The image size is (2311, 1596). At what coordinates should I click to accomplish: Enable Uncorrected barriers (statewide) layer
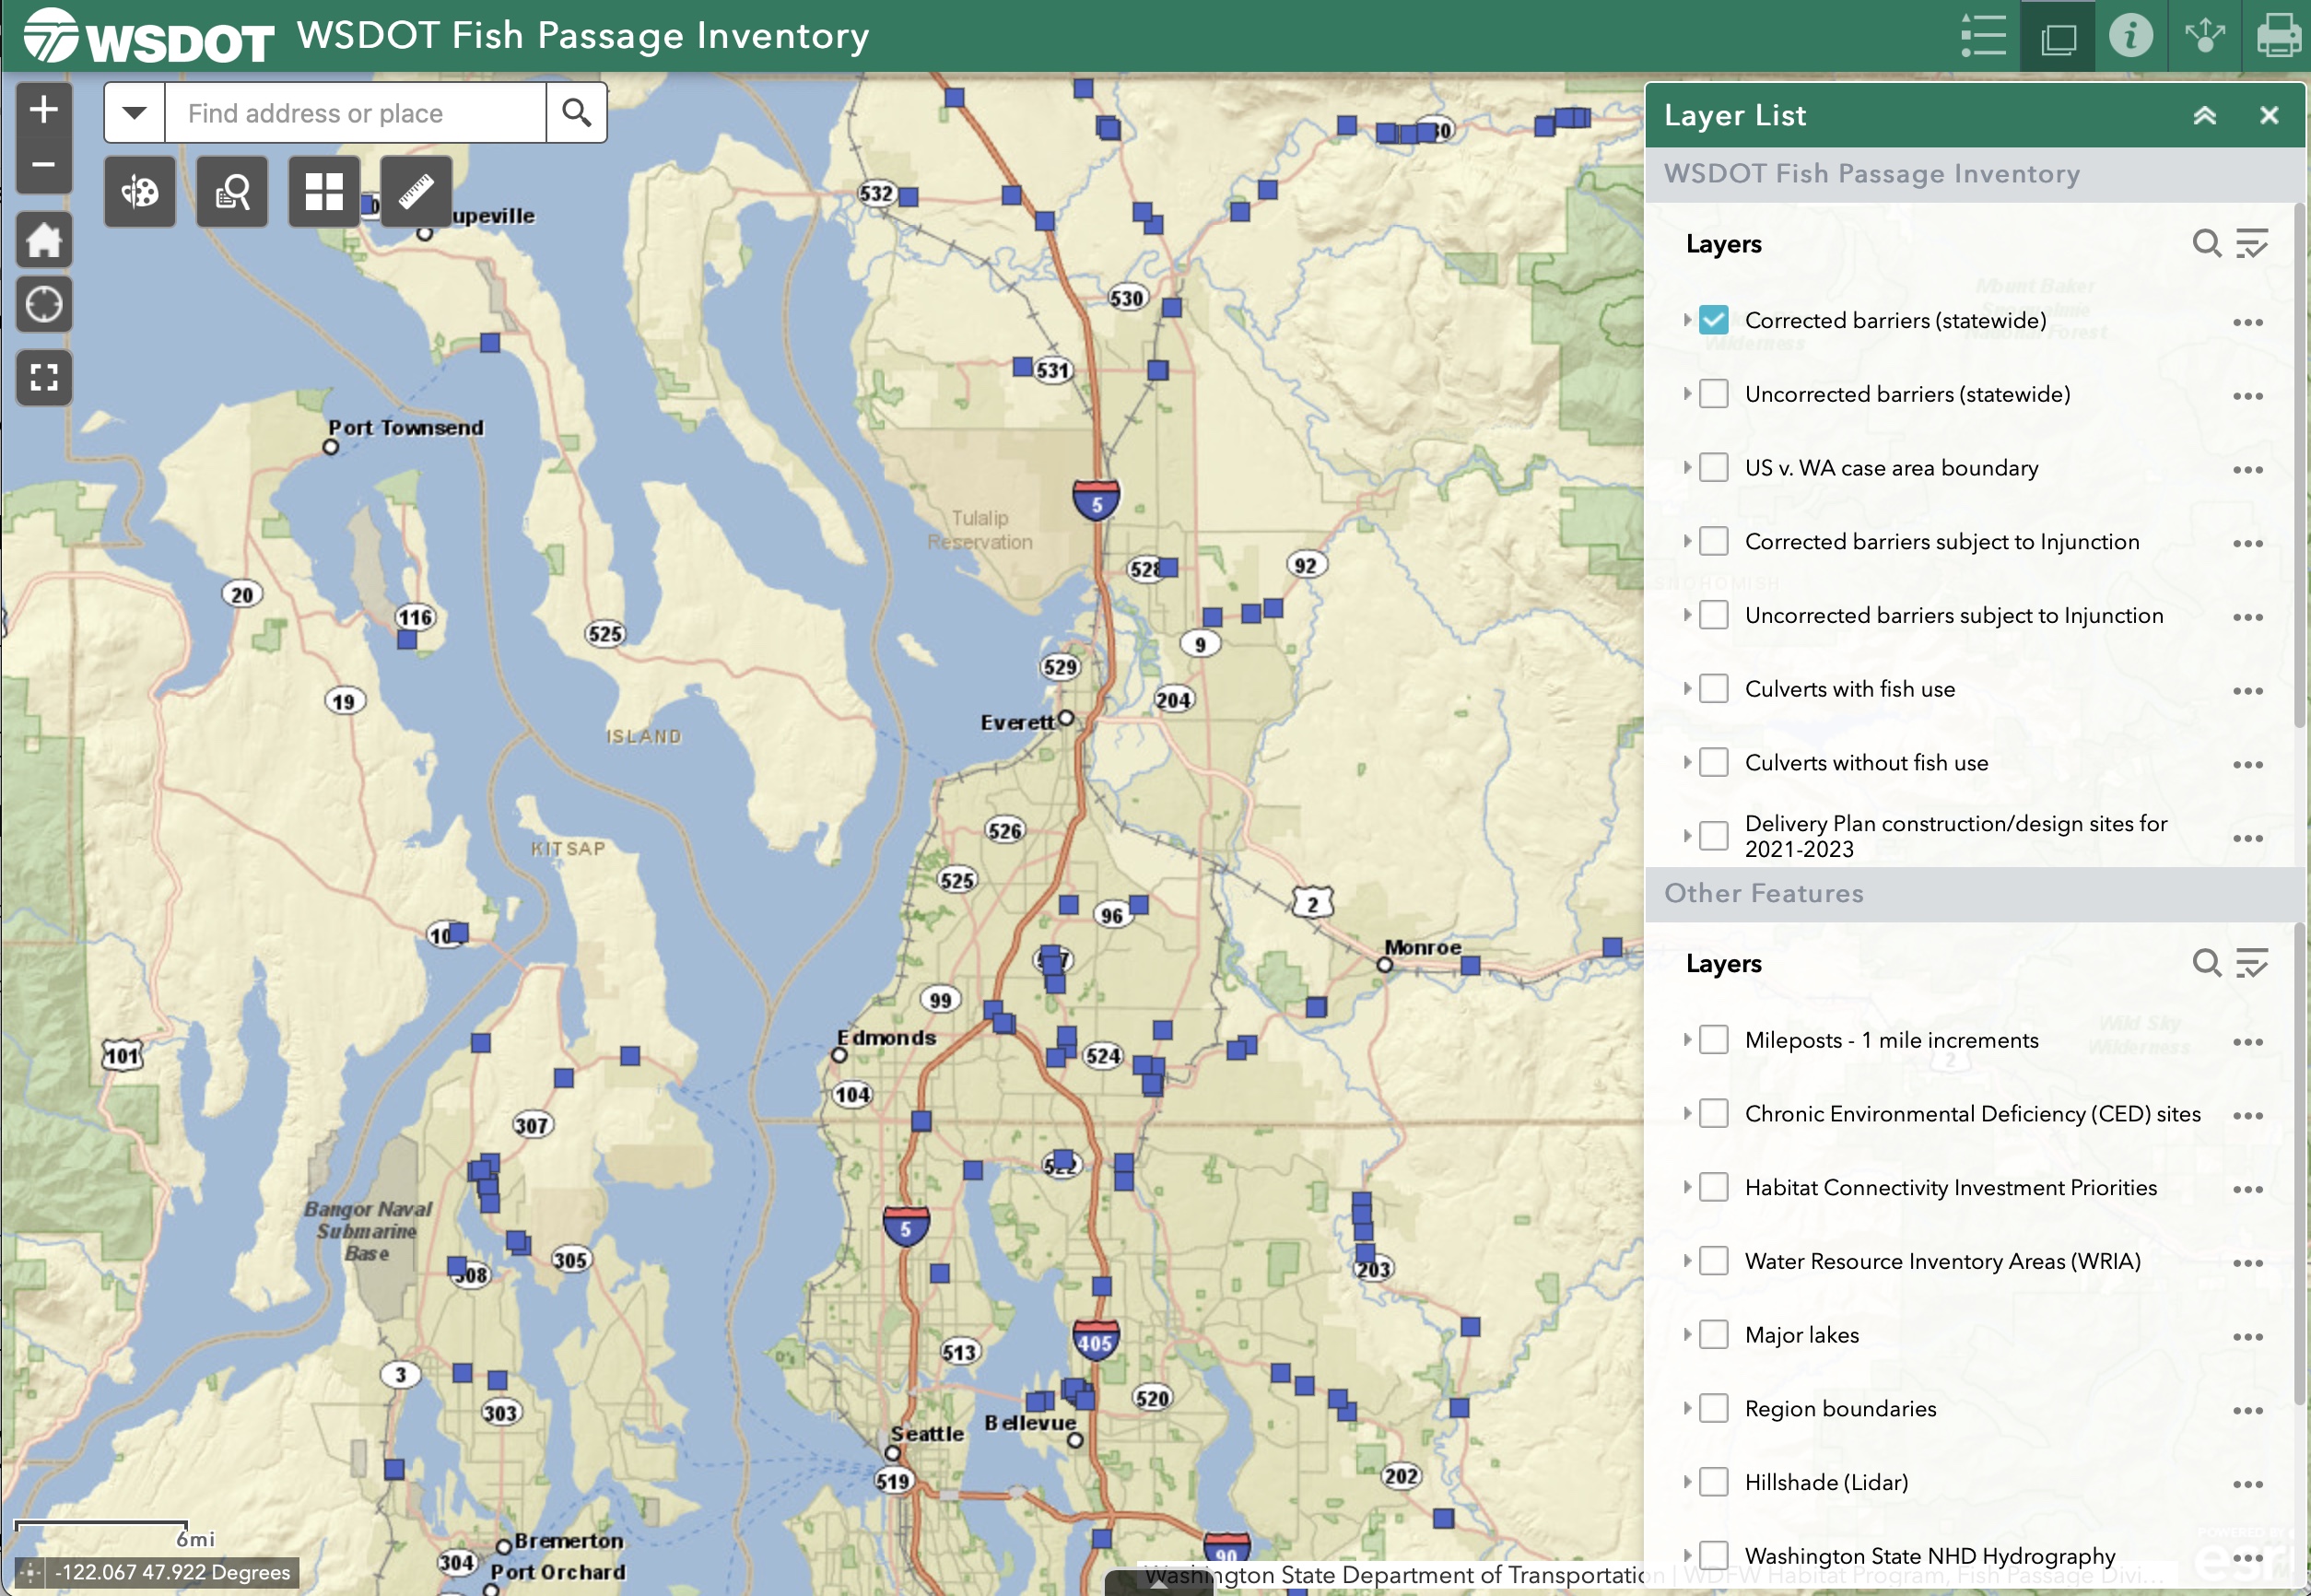(x=1713, y=394)
